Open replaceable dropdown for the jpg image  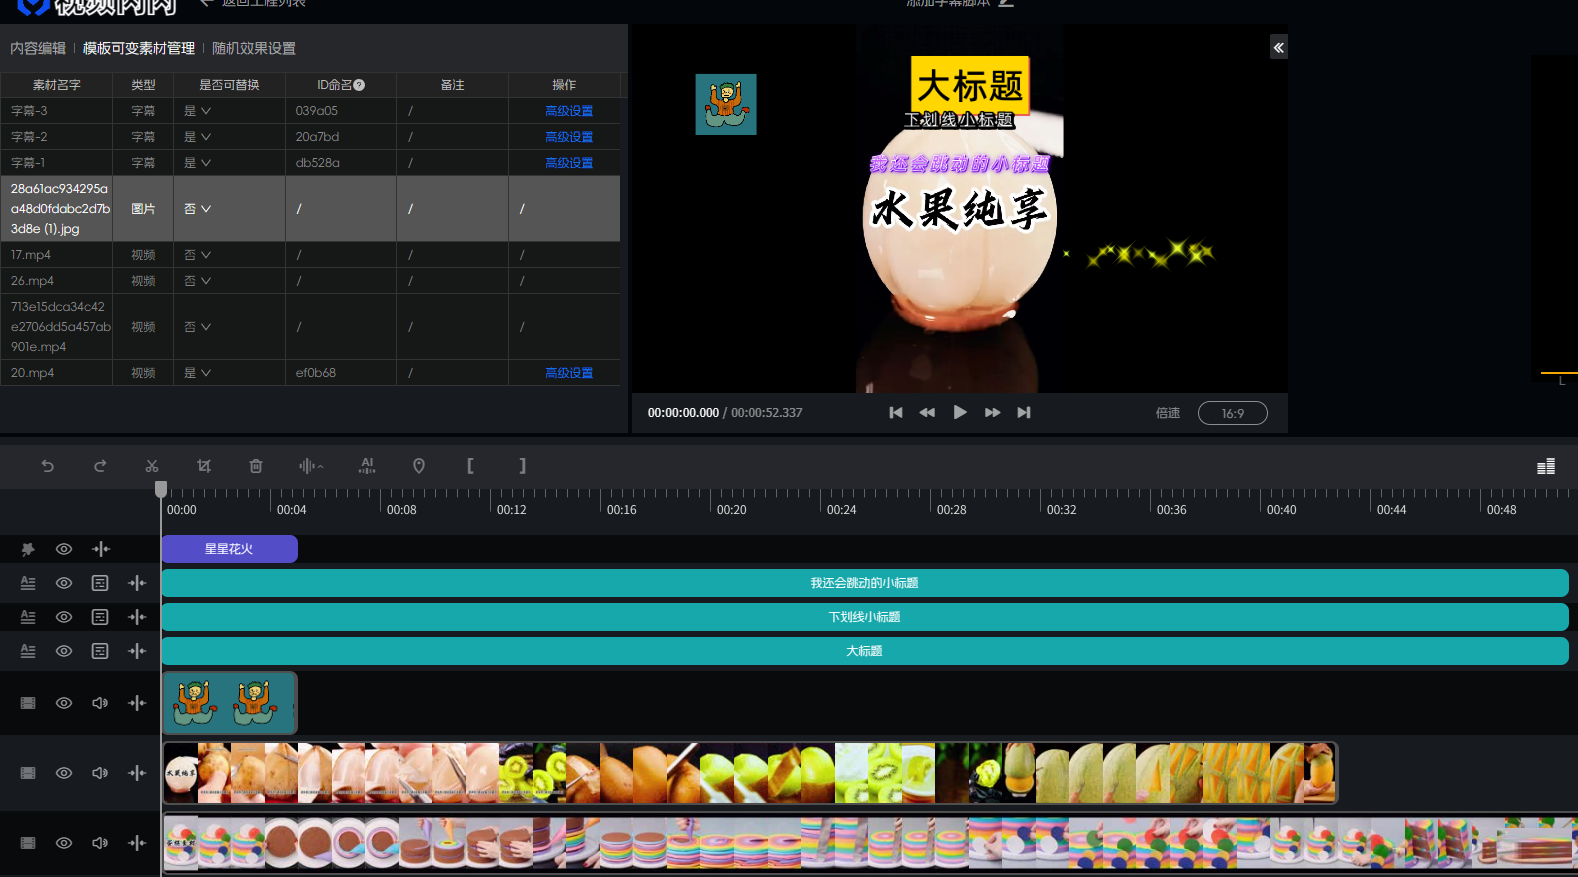tap(198, 209)
